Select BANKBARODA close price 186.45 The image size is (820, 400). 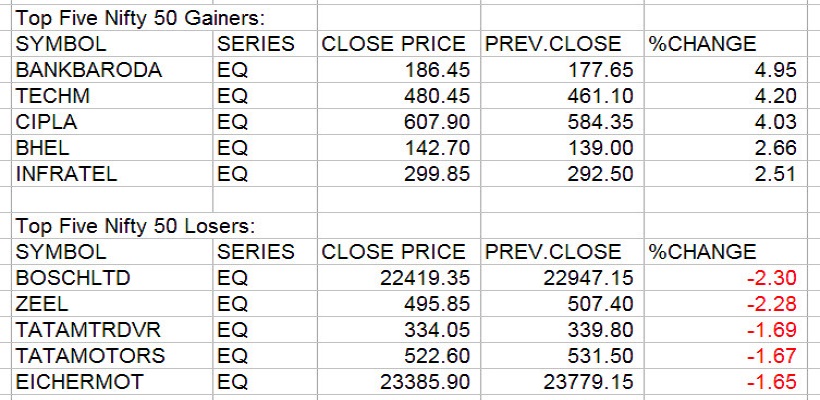pyautogui.click(x=428, y=70)
